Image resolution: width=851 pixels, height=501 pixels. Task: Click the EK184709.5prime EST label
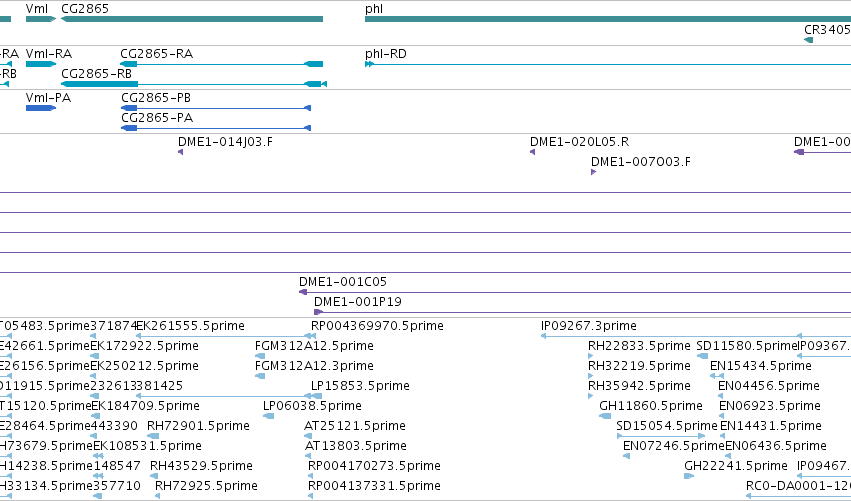pos(145,406)
